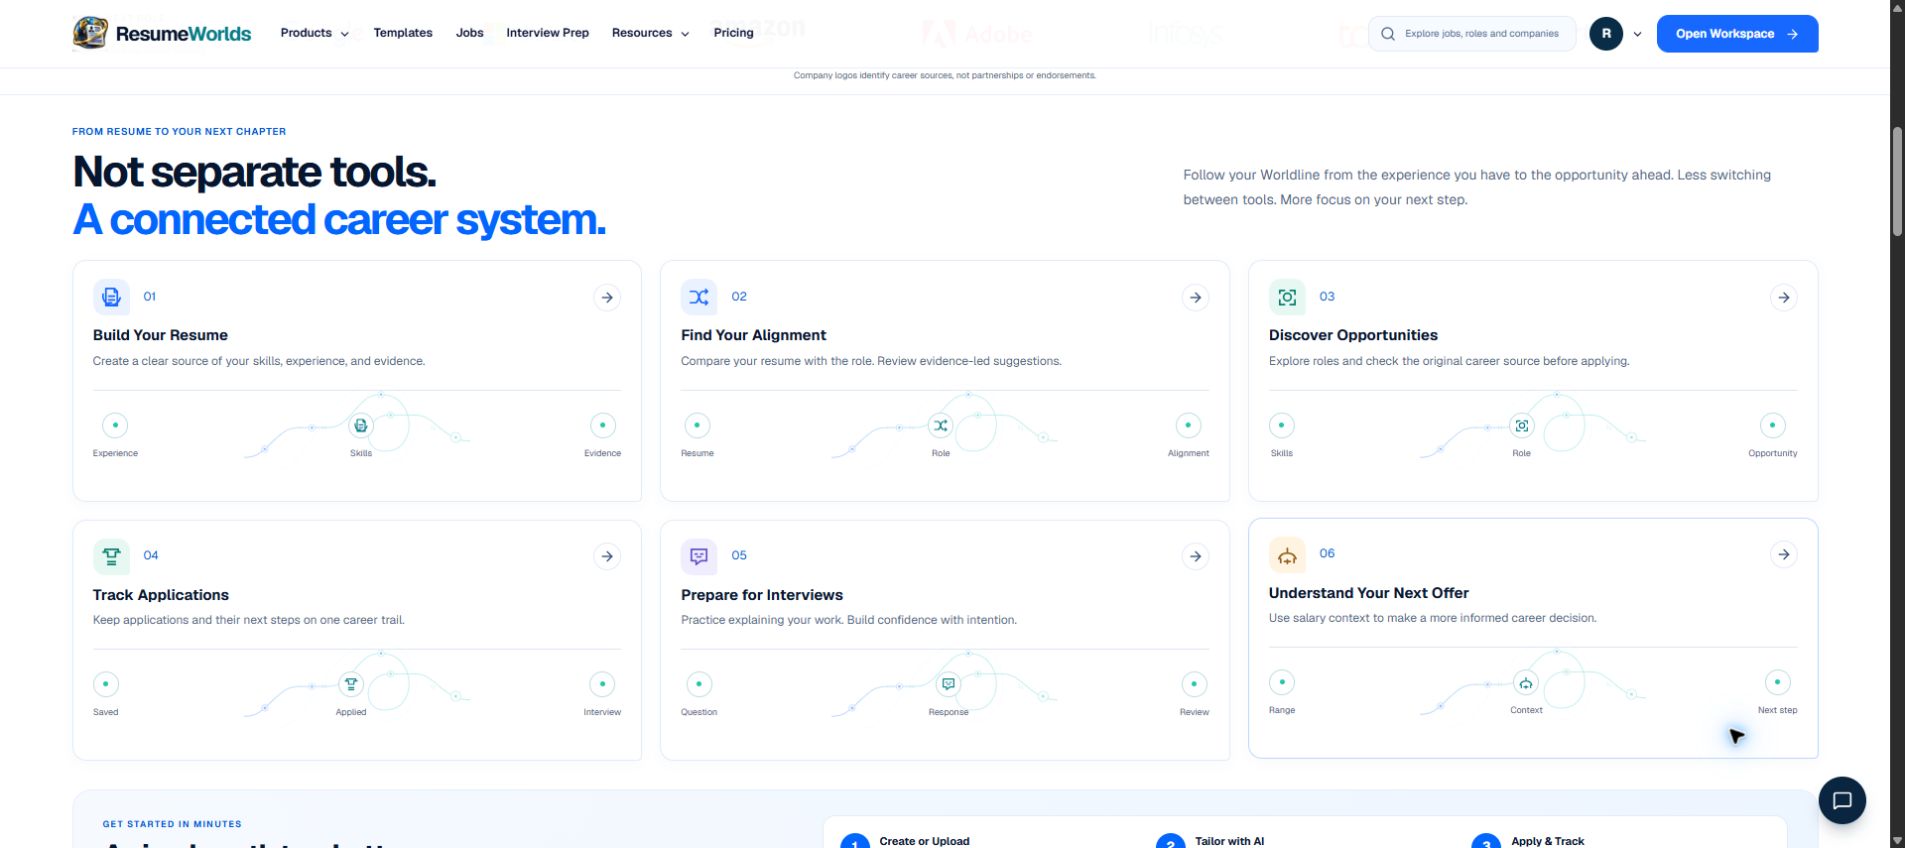Open the Build Your Resume heading link

click(160, 335)
